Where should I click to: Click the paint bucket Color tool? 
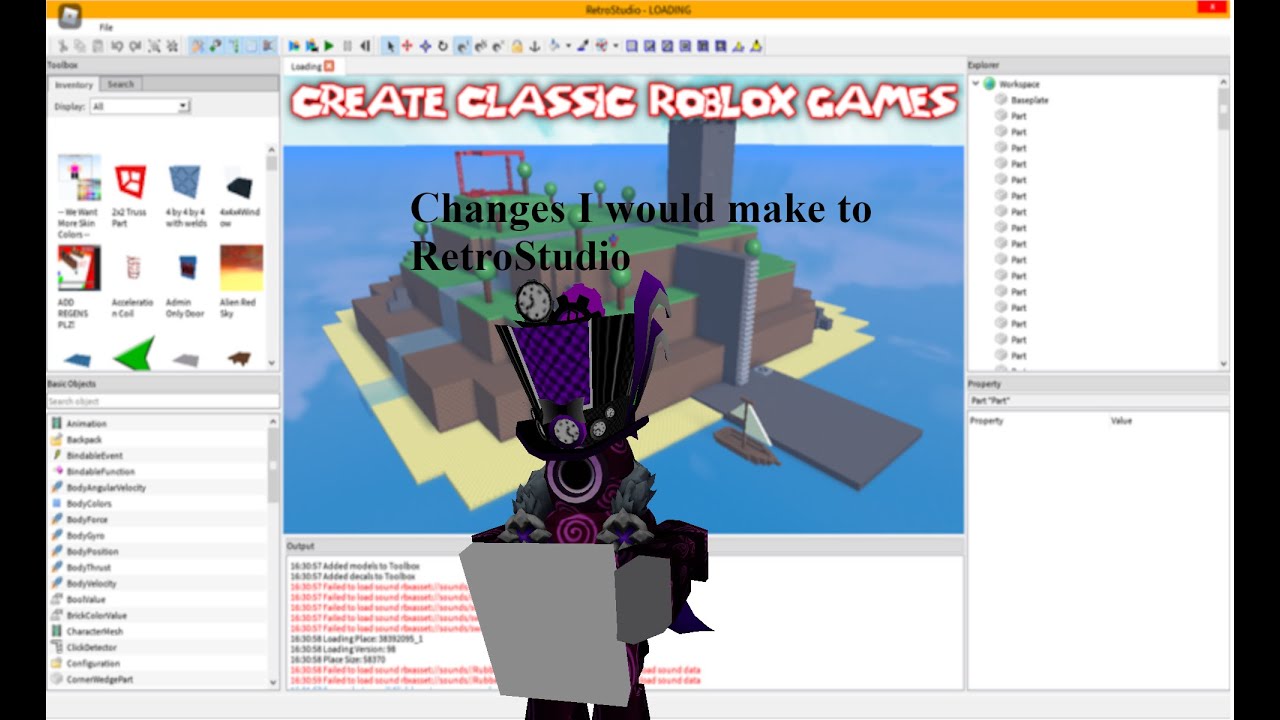coord(554,46)
